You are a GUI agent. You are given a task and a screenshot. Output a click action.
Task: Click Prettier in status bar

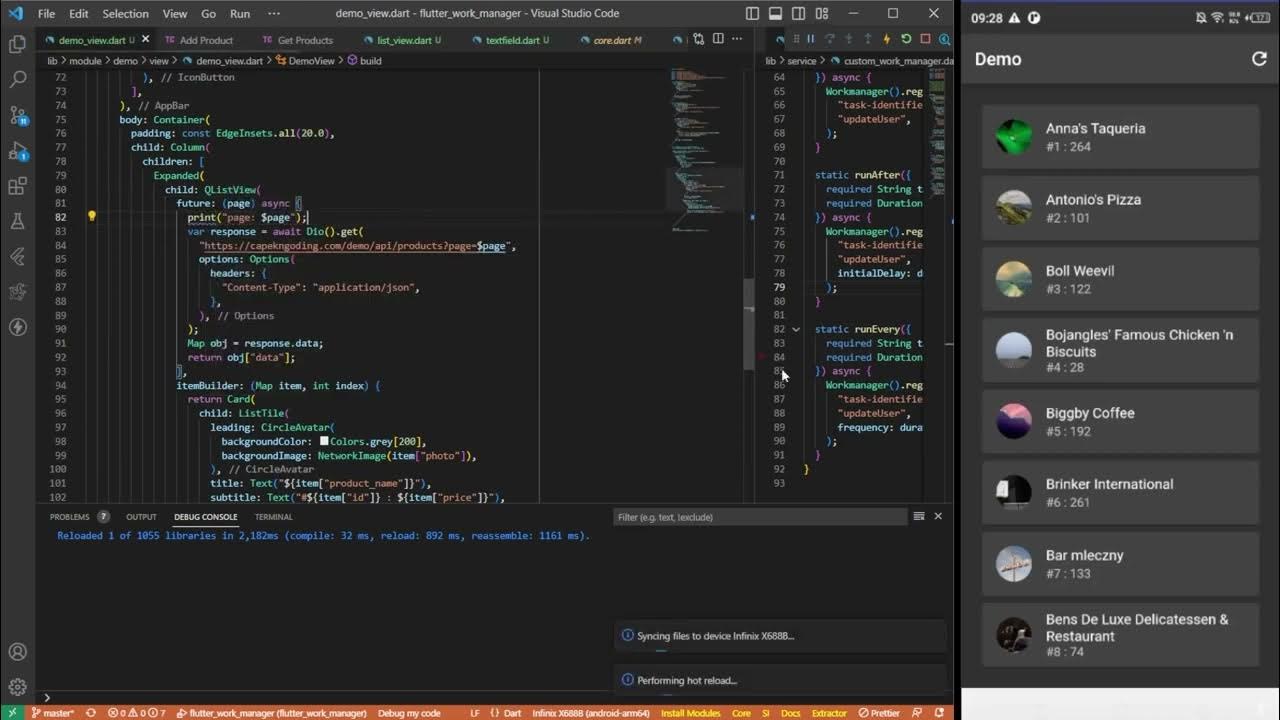coord(877,713)
